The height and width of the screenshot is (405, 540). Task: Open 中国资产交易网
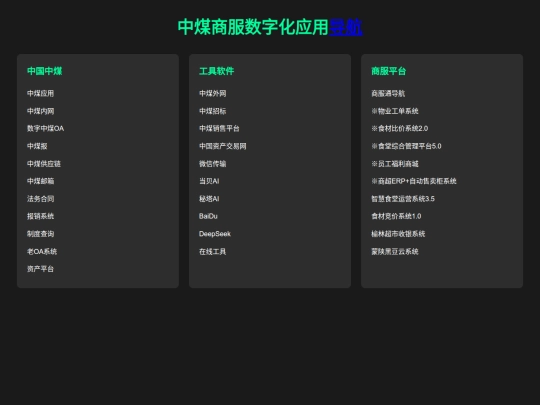(222, 146)
